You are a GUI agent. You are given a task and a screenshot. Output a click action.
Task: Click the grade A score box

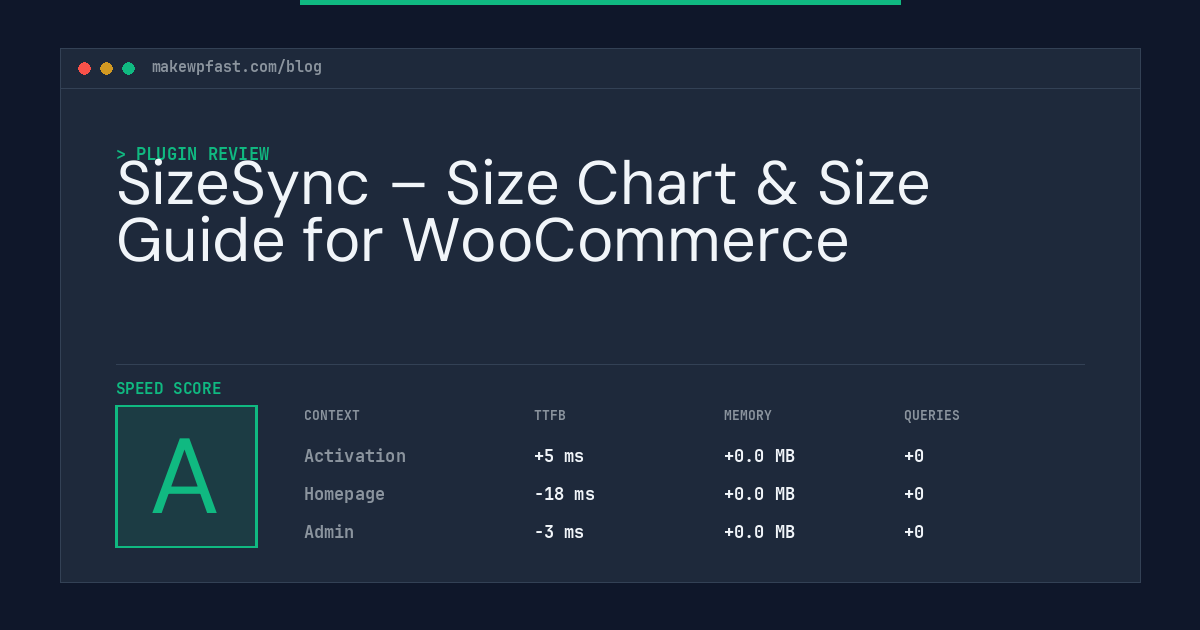pyautogui.click(x=186, y=476)
